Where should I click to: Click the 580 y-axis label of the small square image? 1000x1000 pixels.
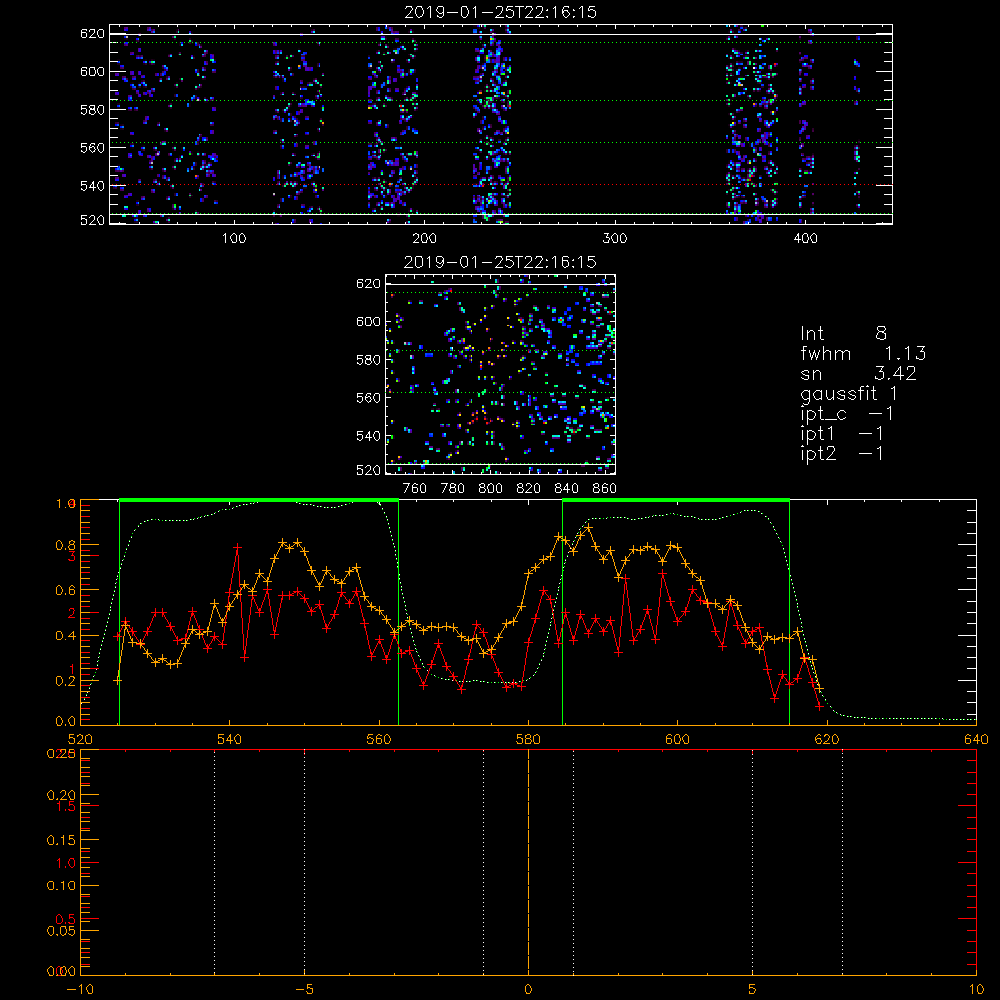pos(368,360)
